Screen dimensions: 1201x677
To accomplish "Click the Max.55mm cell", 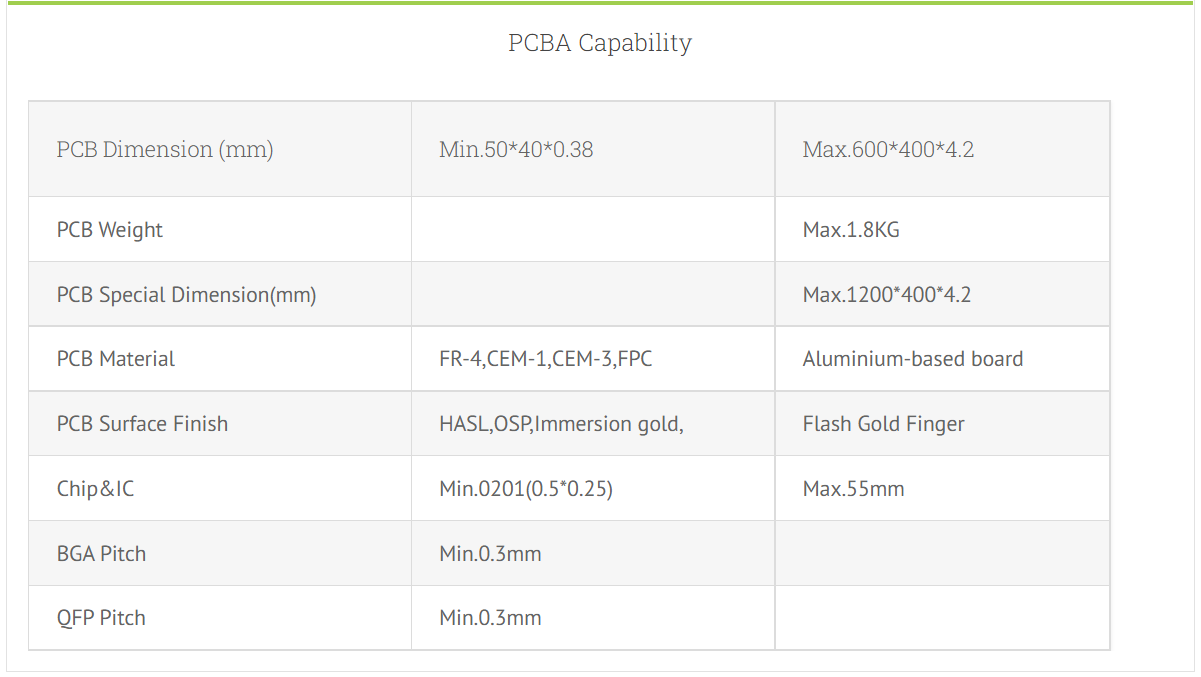I will (853, 489).
